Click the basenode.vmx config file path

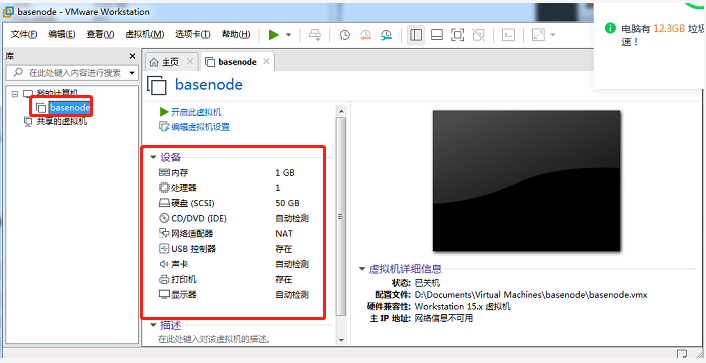(x=531, y=295)
